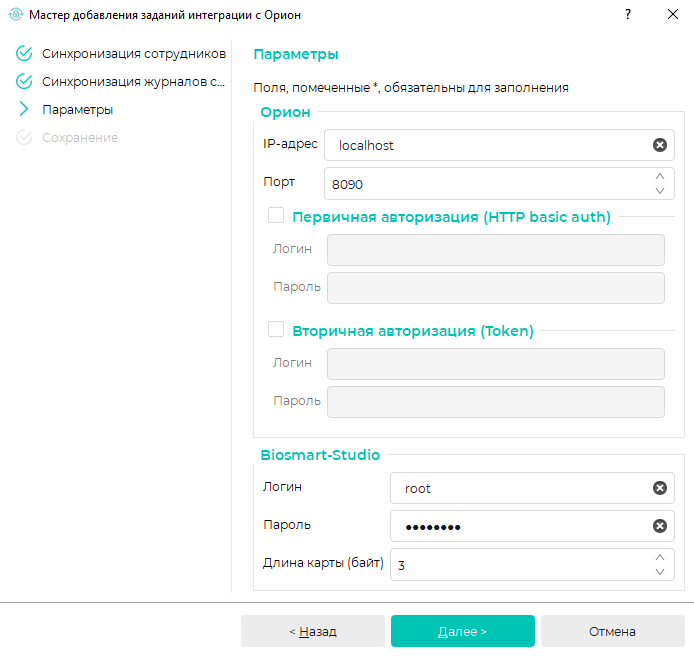
Task: Click the Длина карты (байт) label
Action: pyautogui.click(x=323, y=563)
